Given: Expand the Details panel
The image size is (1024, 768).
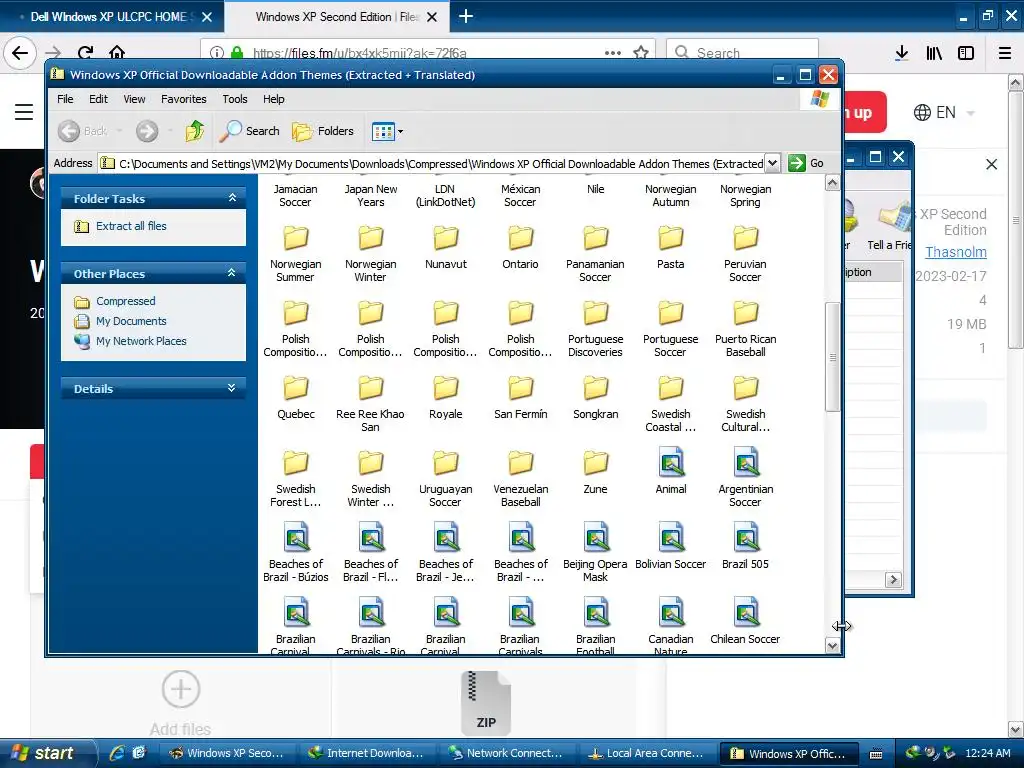Looking at the screenshot, I should (232, 388).
